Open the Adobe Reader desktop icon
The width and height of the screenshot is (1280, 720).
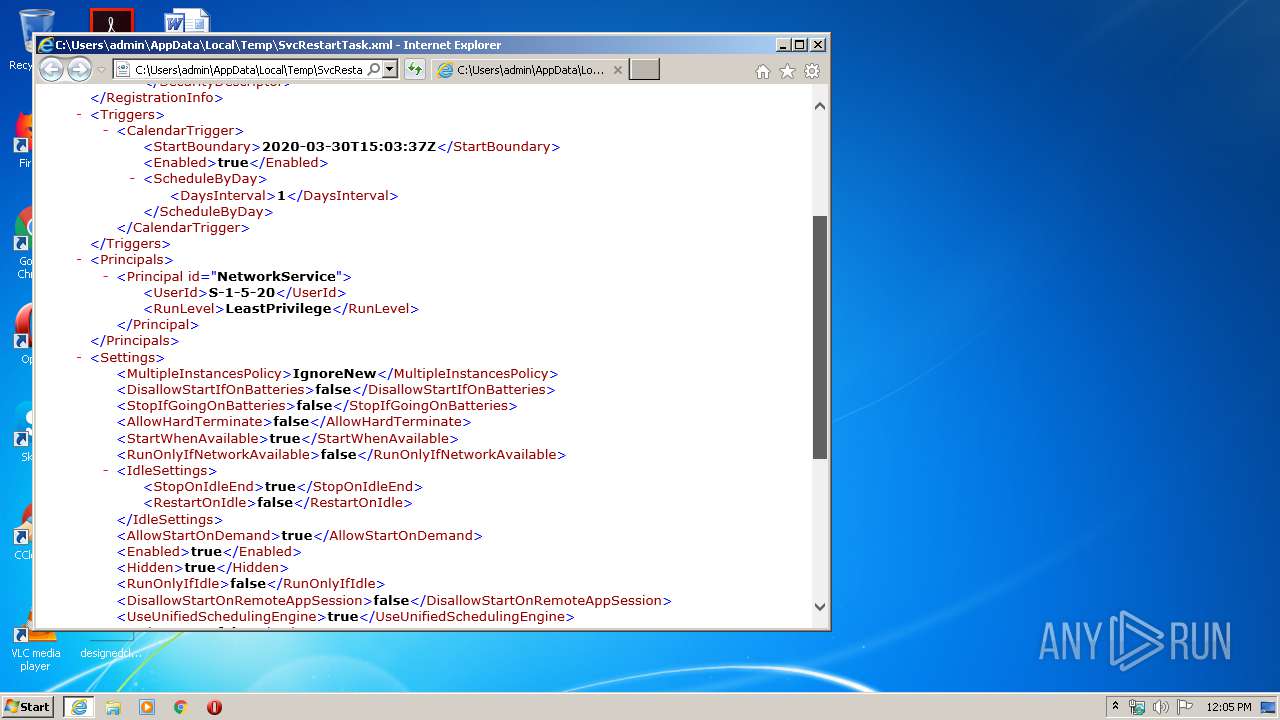111,21
